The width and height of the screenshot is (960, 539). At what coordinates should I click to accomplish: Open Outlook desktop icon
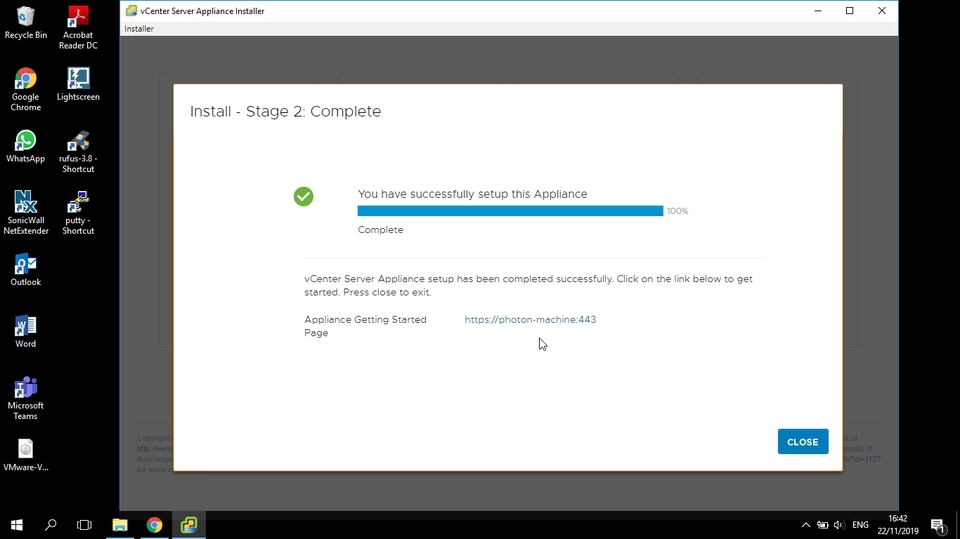[x=26, y=270]
